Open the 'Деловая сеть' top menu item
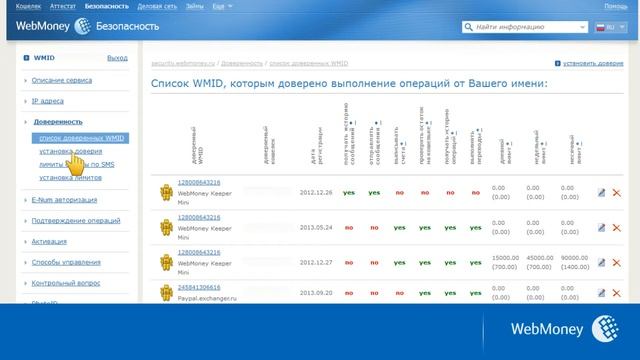Image resolution: width=640 pixels, height=360 pixels. coord(157,6)
